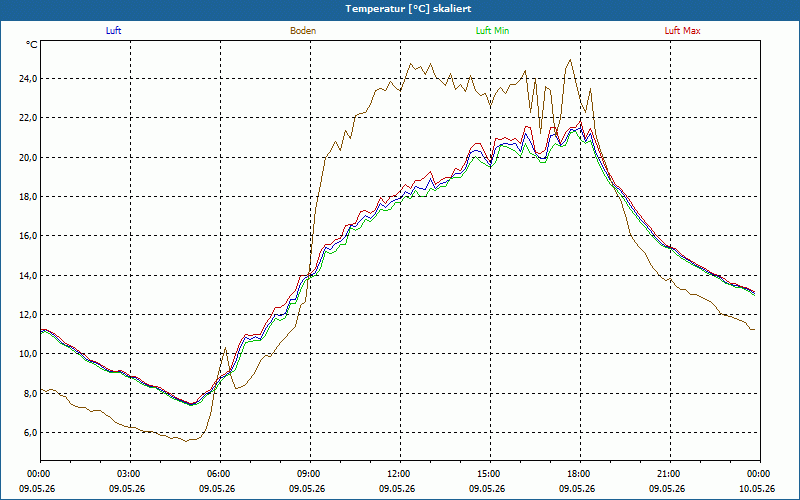Click the 09:00 time axis label

point(311,474)
